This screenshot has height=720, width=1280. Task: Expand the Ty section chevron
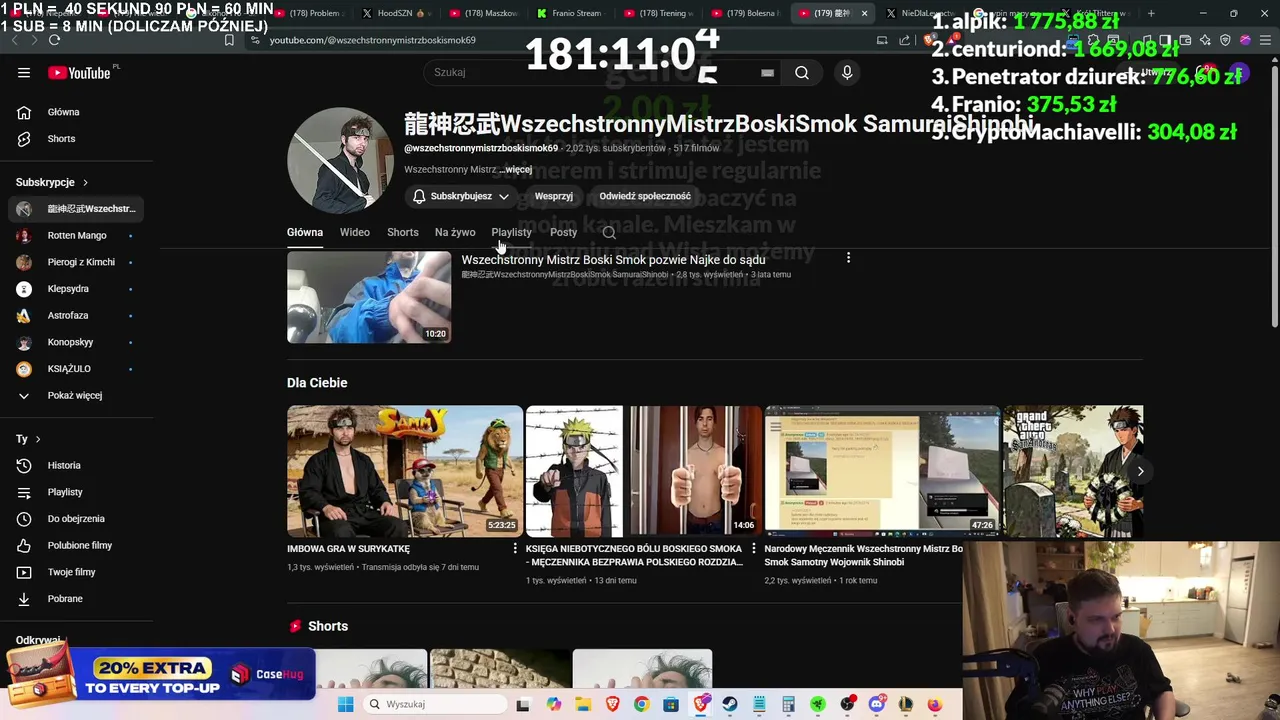pyautogui.click(x=38, y=439)
